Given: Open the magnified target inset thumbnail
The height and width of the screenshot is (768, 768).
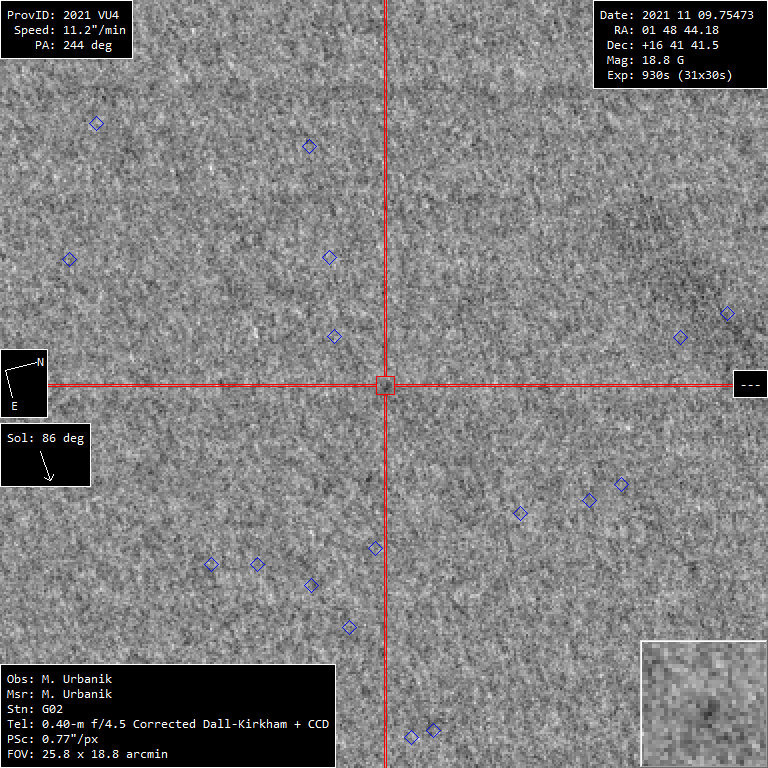Looking at the screenshot, I should point(704,704).
